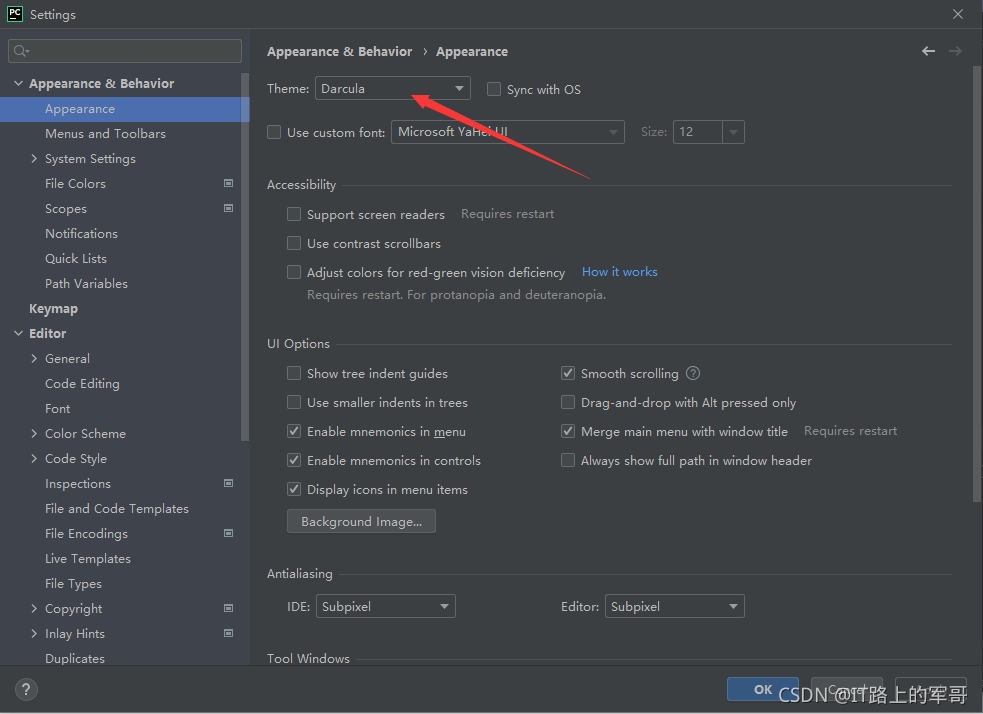Enable Sync with OS checkbox
The height and width of the screenshot is (714, 983).
(x=494, y=89)
